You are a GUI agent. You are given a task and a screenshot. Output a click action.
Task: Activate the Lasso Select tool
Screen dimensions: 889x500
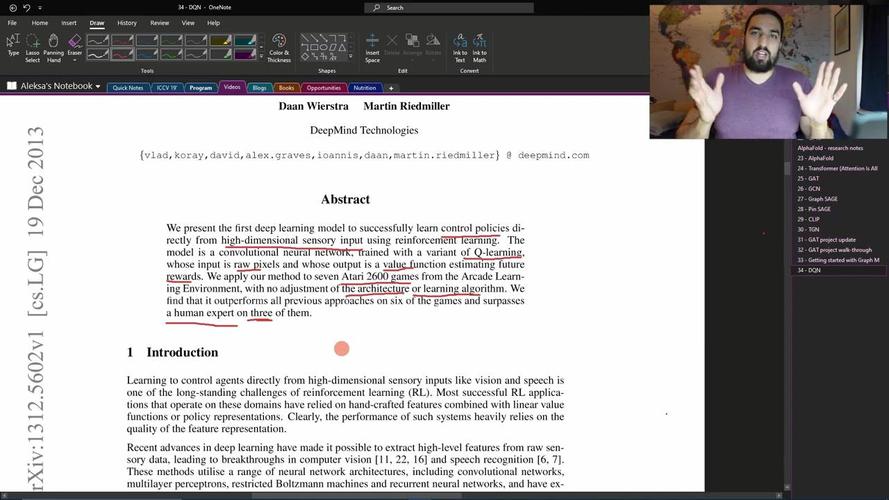(x=32, y=48)
